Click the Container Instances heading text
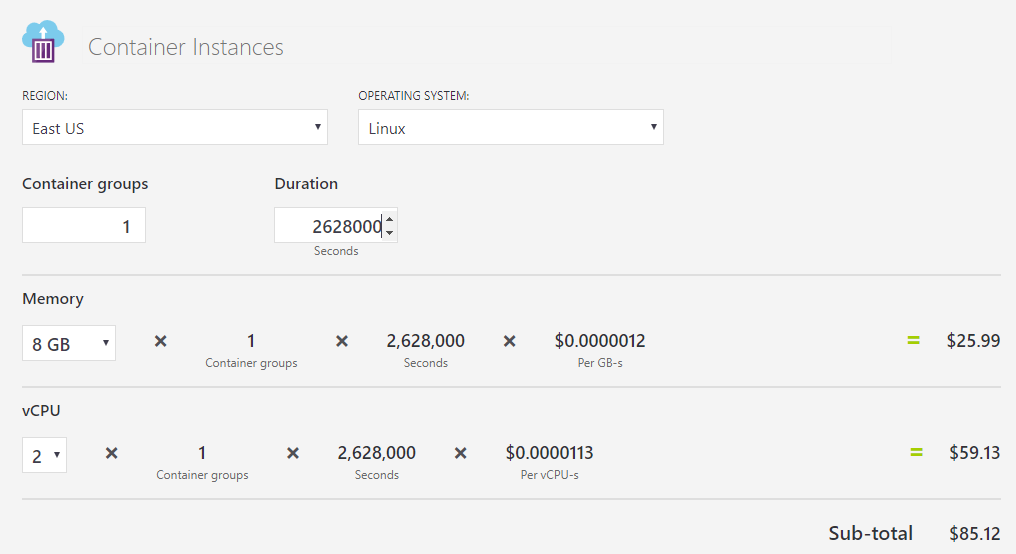This screenshot has height=554, width=1016. coord(186,47)
